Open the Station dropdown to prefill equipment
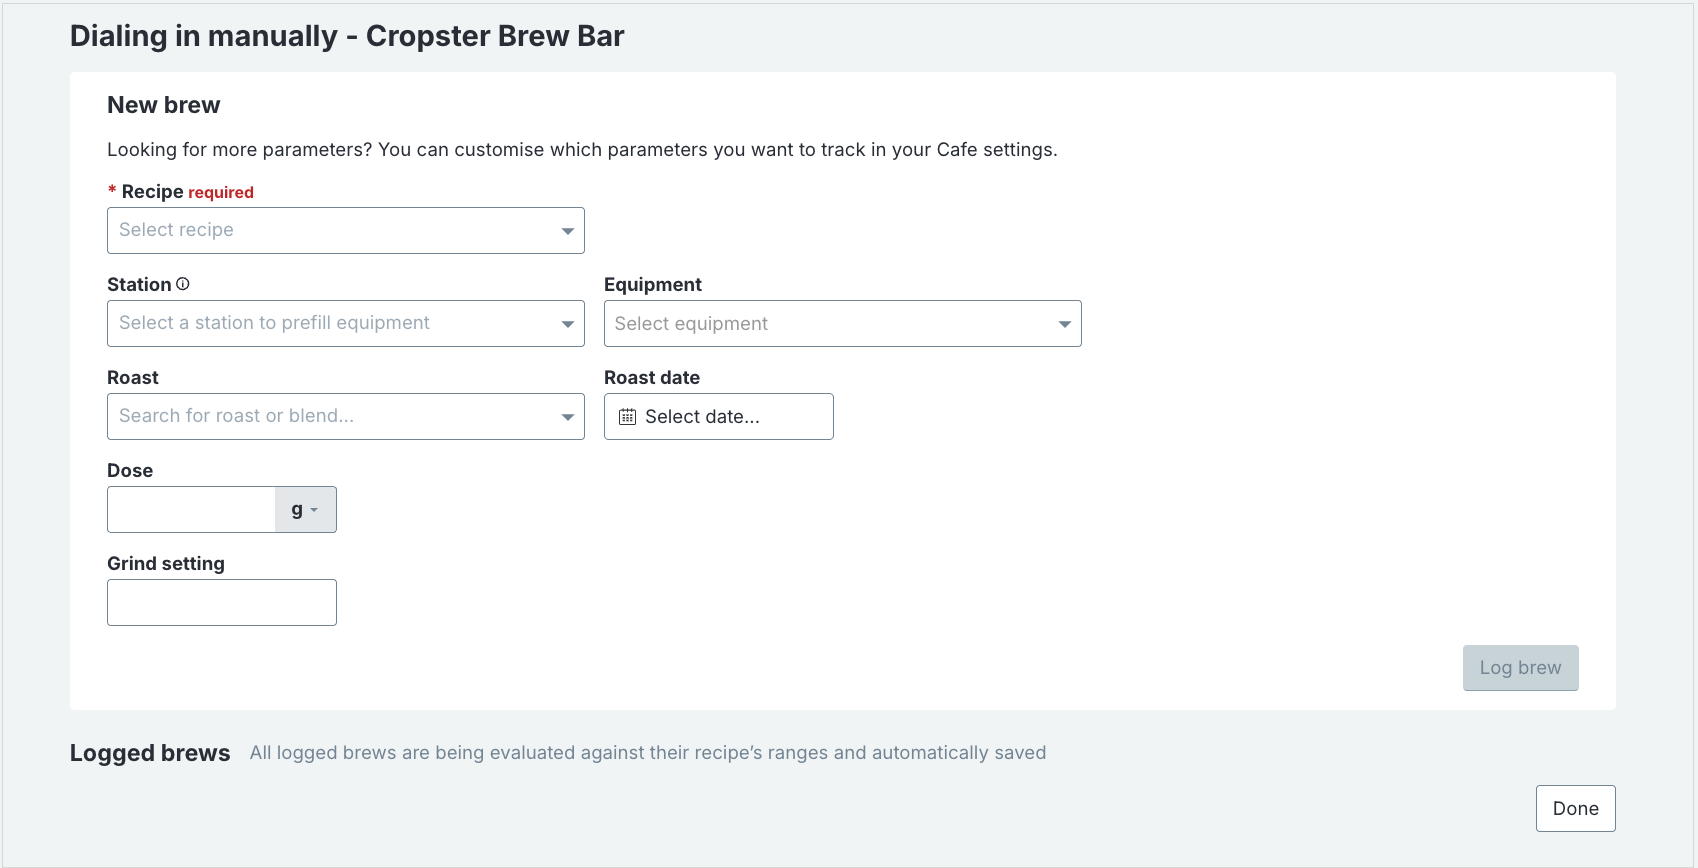Image resolution: width=1698 pixels, height=868 pixels. pyautogui.click(x=346, y=323)
